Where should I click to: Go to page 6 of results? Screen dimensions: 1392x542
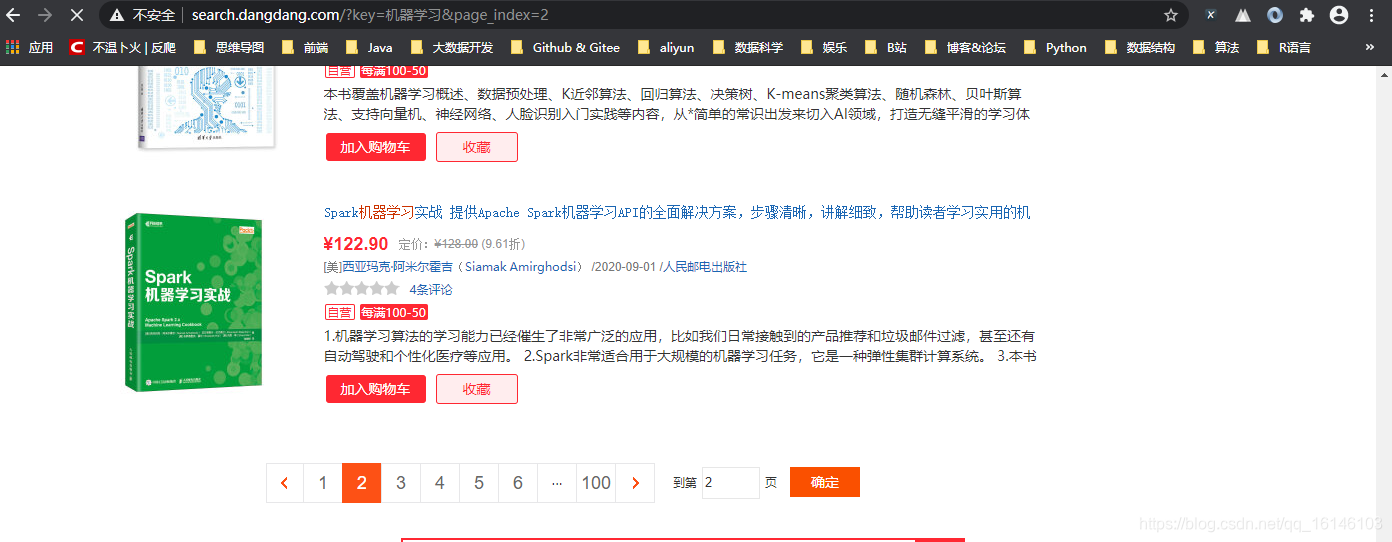point(518,483)
